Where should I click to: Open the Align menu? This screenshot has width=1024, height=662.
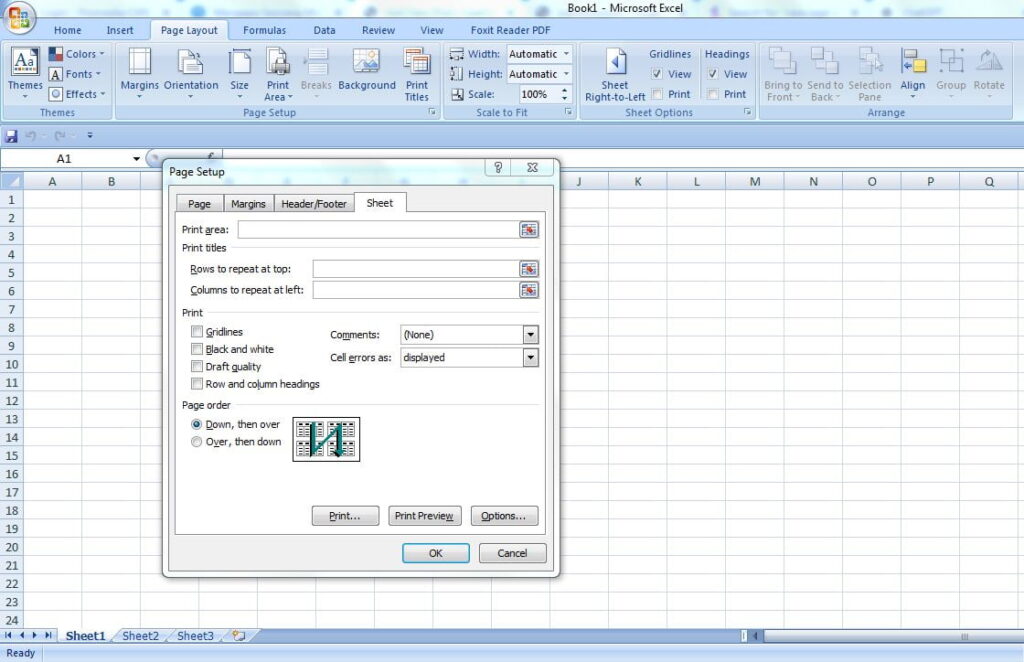click(x=912, y=74)
